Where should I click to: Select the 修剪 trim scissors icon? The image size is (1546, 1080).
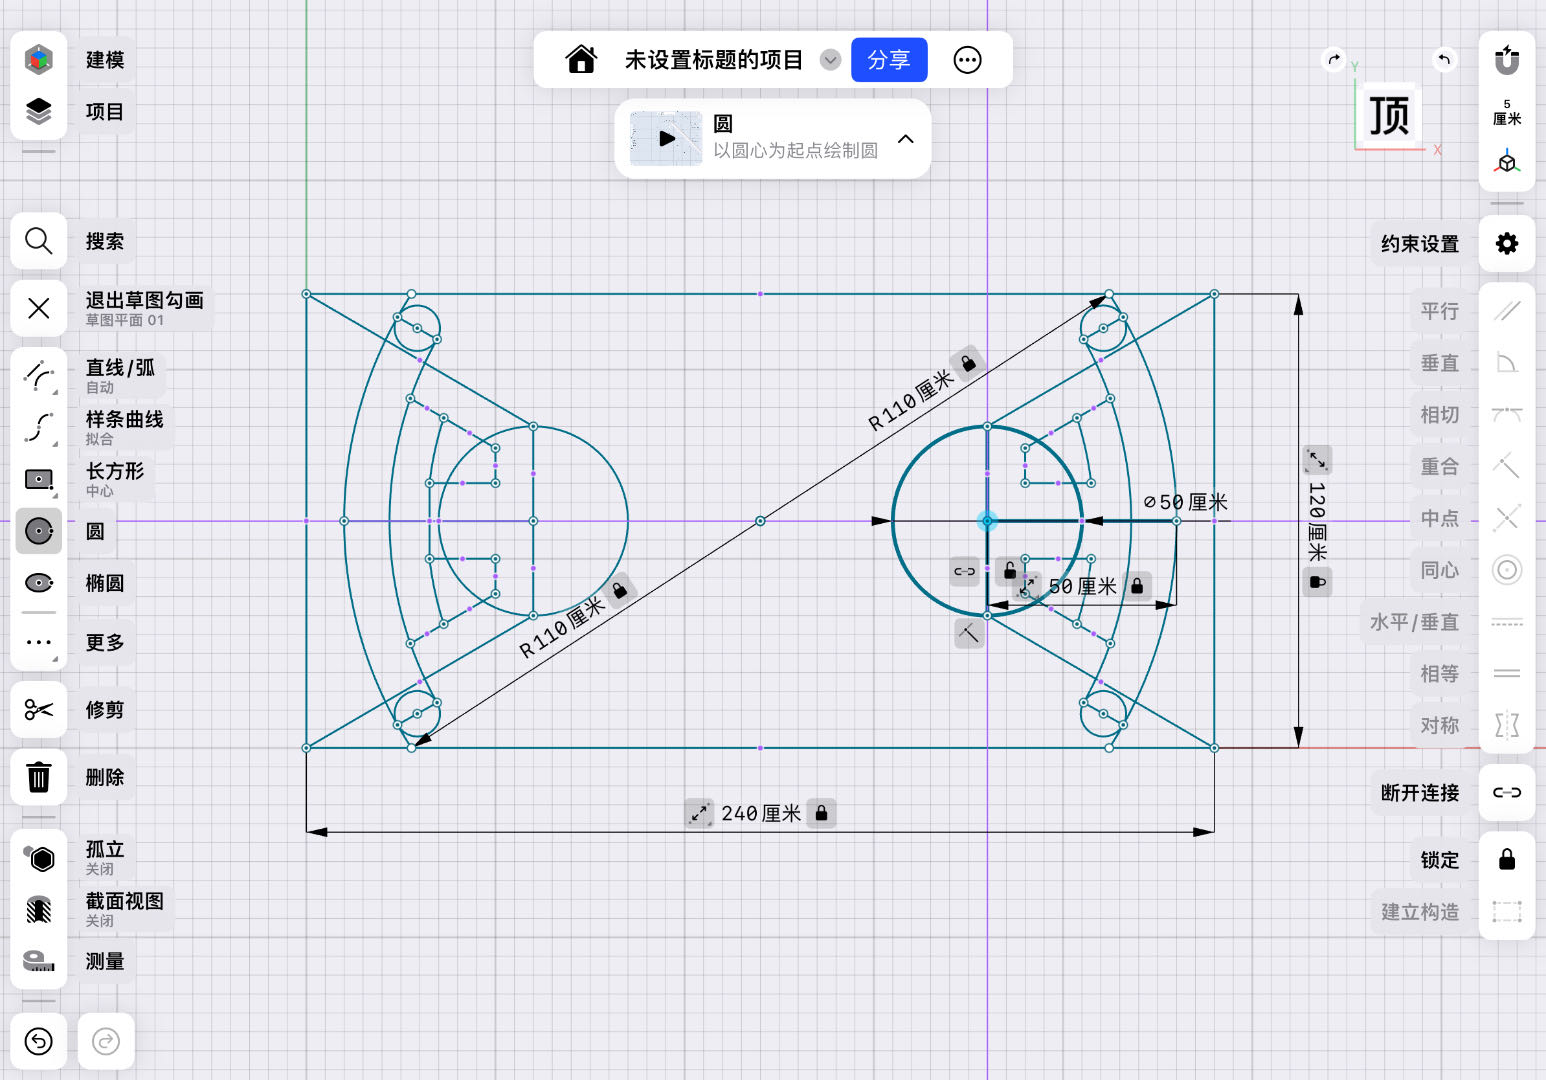tap(39, 710)
